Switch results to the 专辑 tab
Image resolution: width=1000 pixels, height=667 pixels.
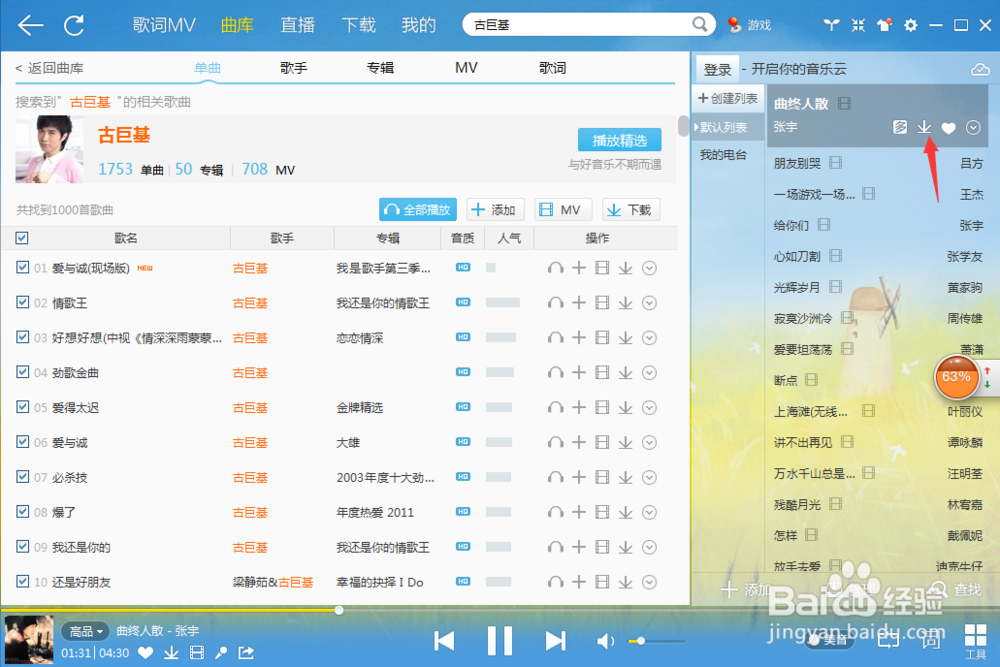click(x=380, y=68)
